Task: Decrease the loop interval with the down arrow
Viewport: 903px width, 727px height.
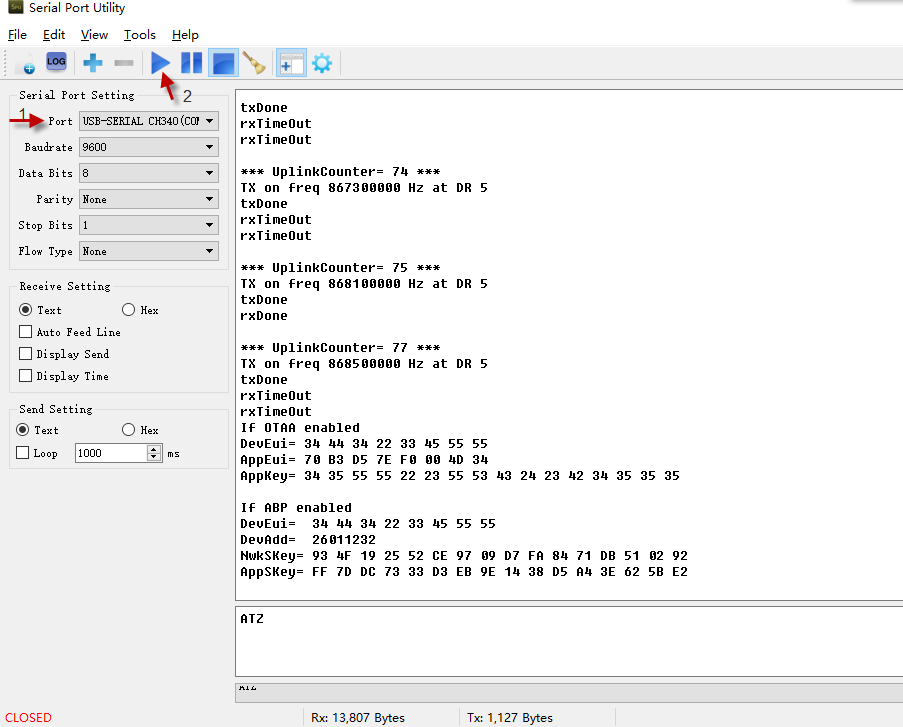Action: point(154,457)
